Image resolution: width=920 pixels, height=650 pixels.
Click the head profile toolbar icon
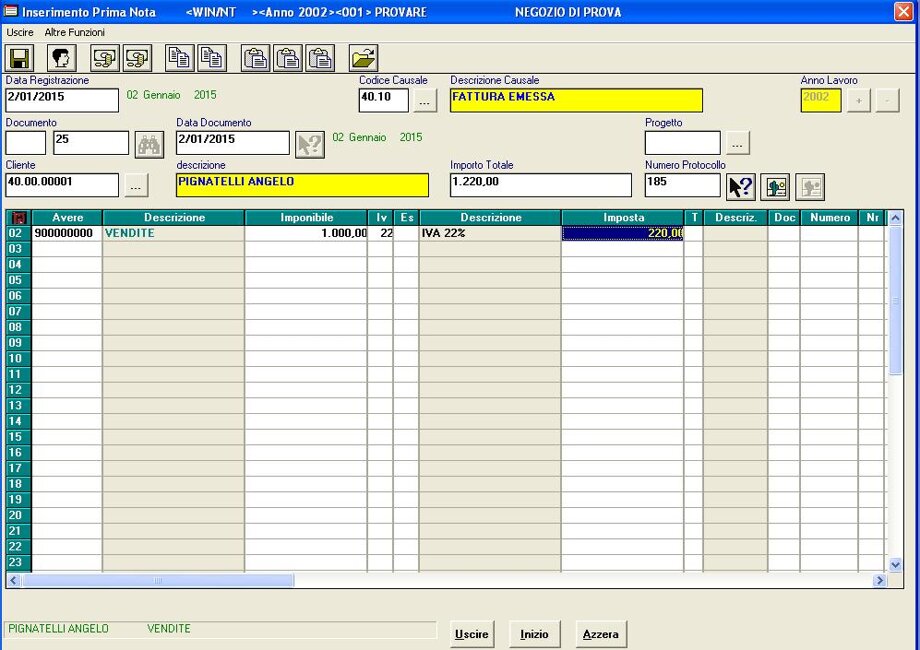(61, 58)
